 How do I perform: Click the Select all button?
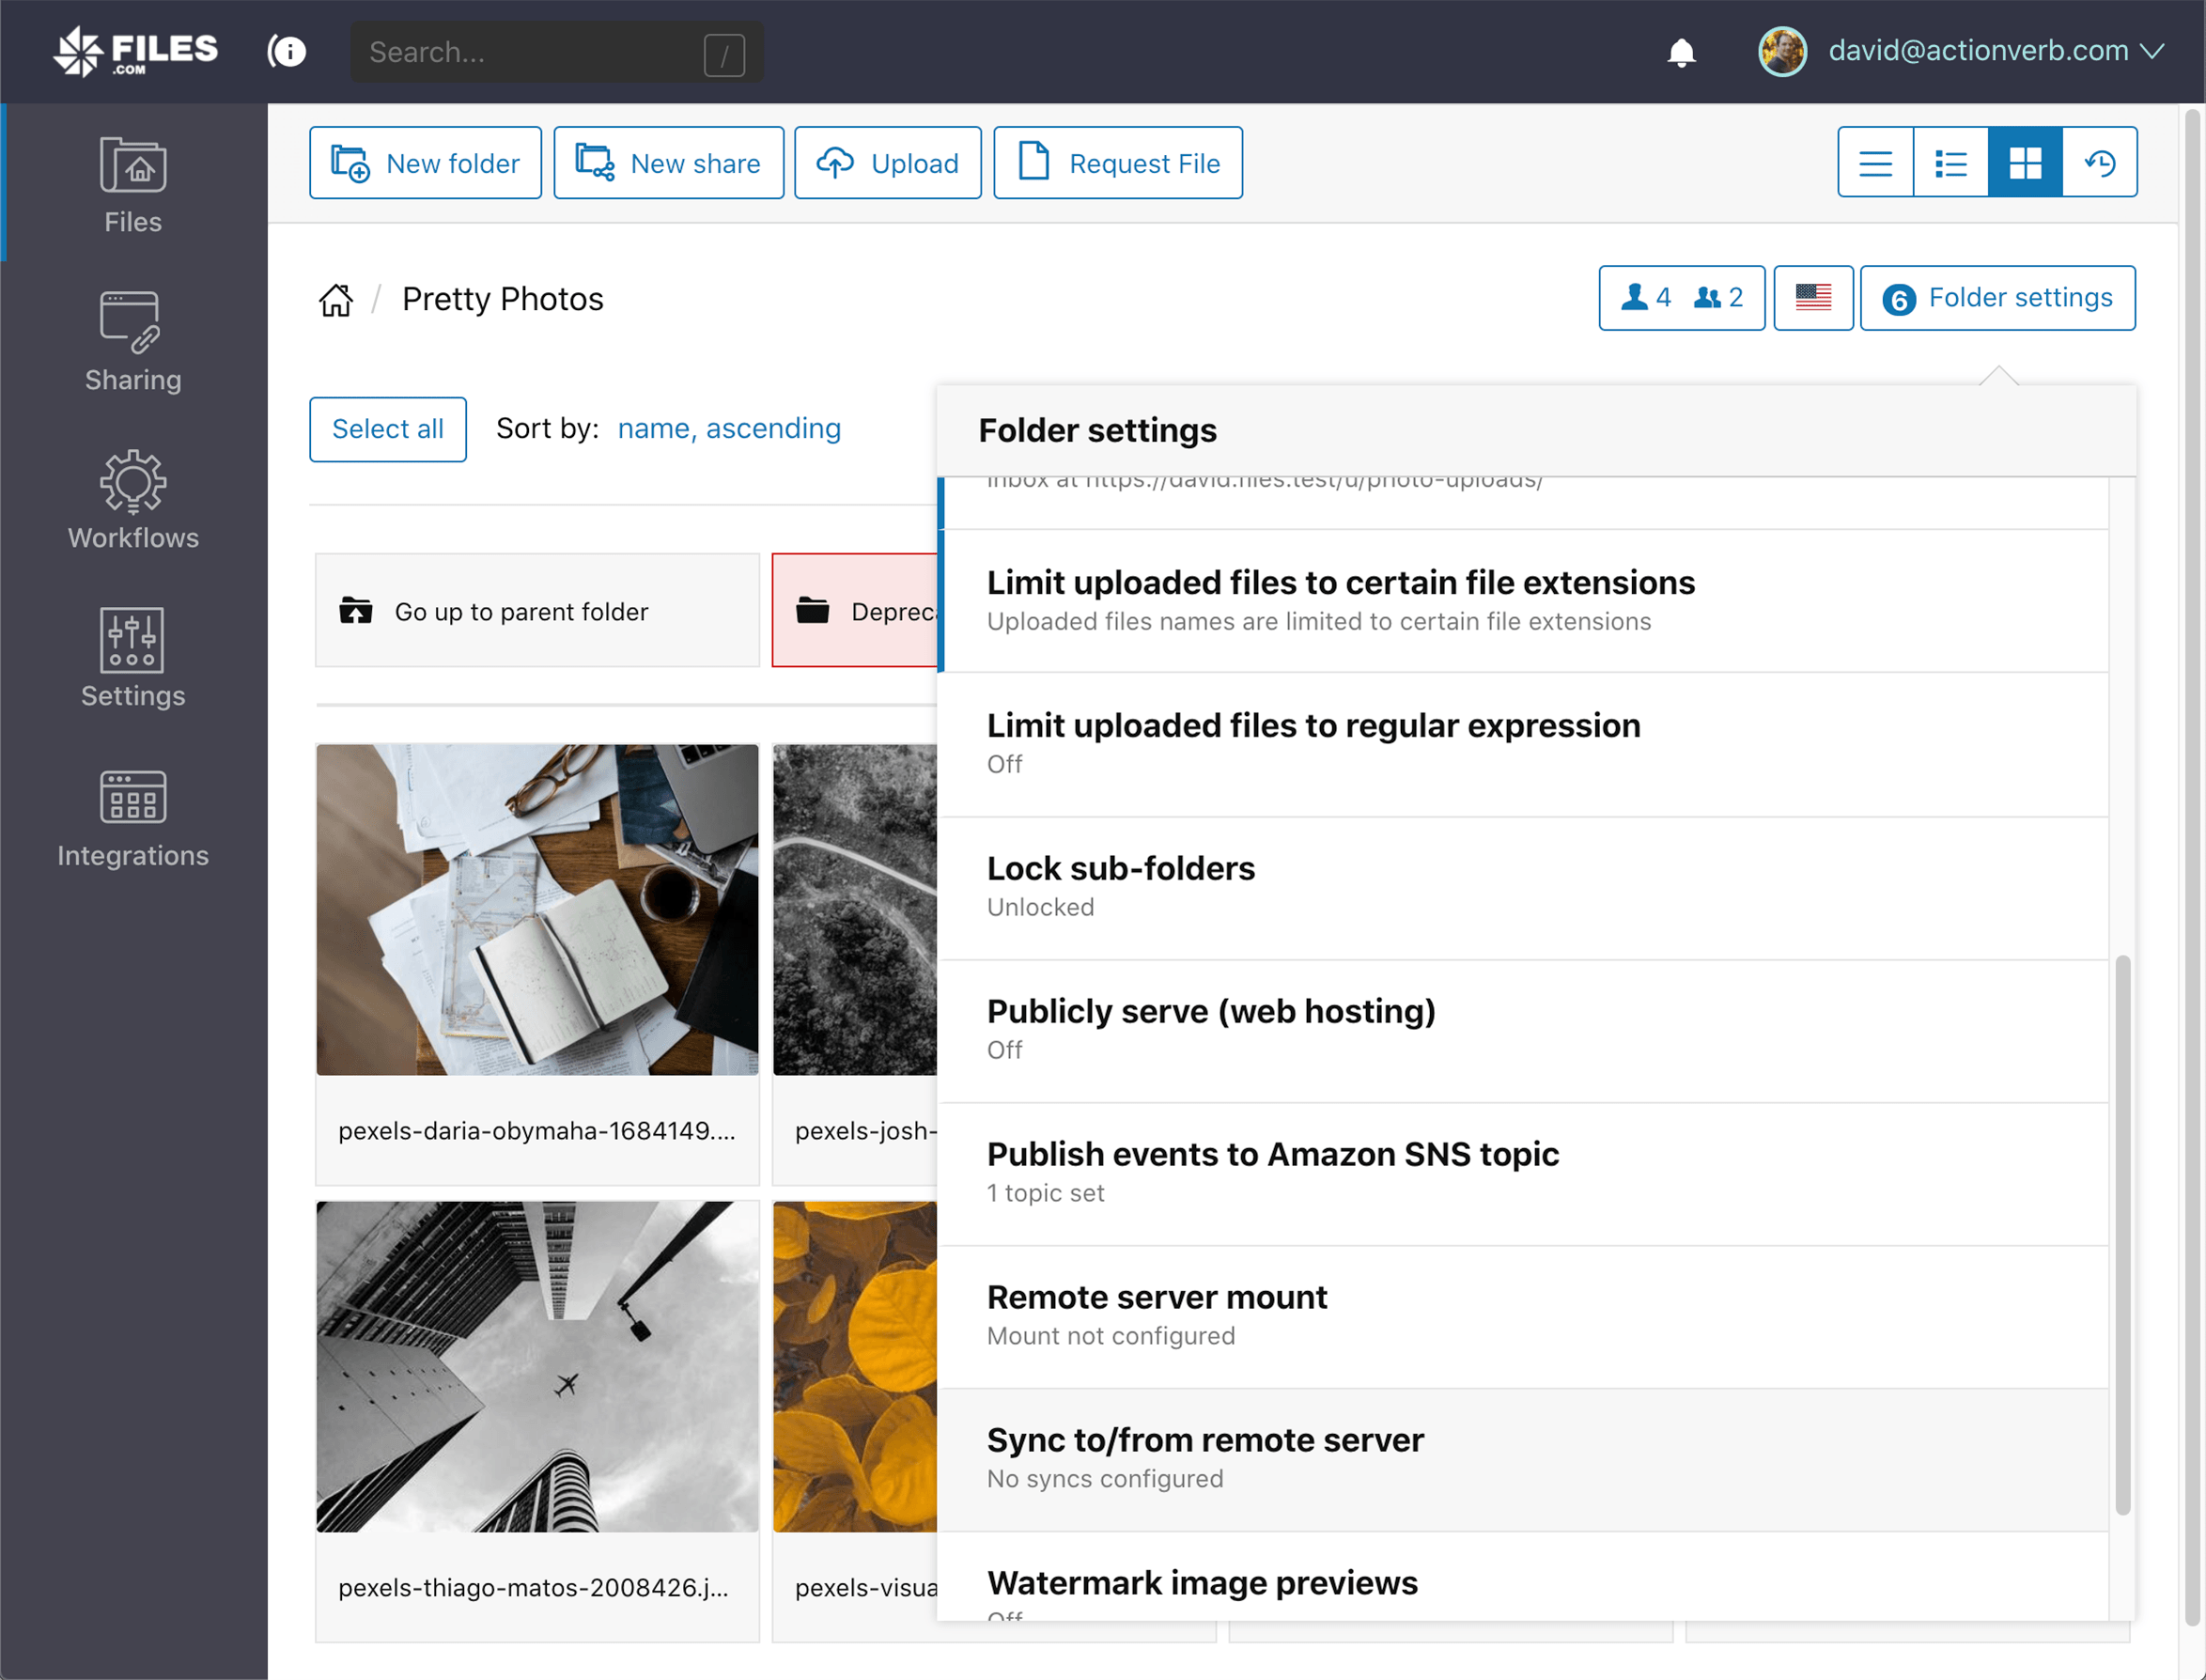point(388,429)
